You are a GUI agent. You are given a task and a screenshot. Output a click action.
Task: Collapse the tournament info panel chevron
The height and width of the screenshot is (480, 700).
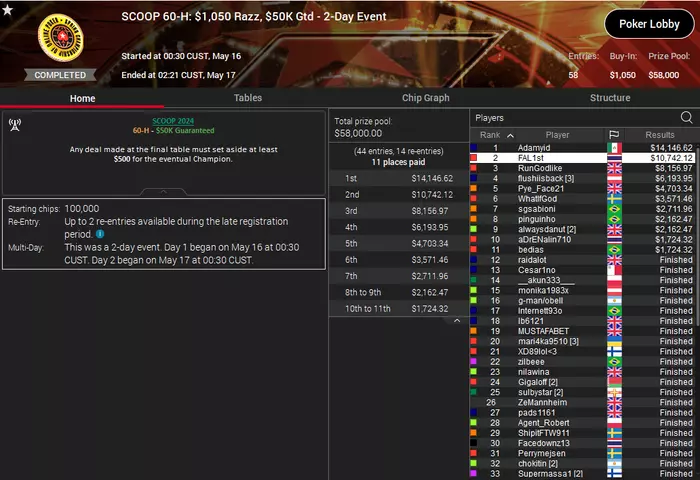click(163, 192)
